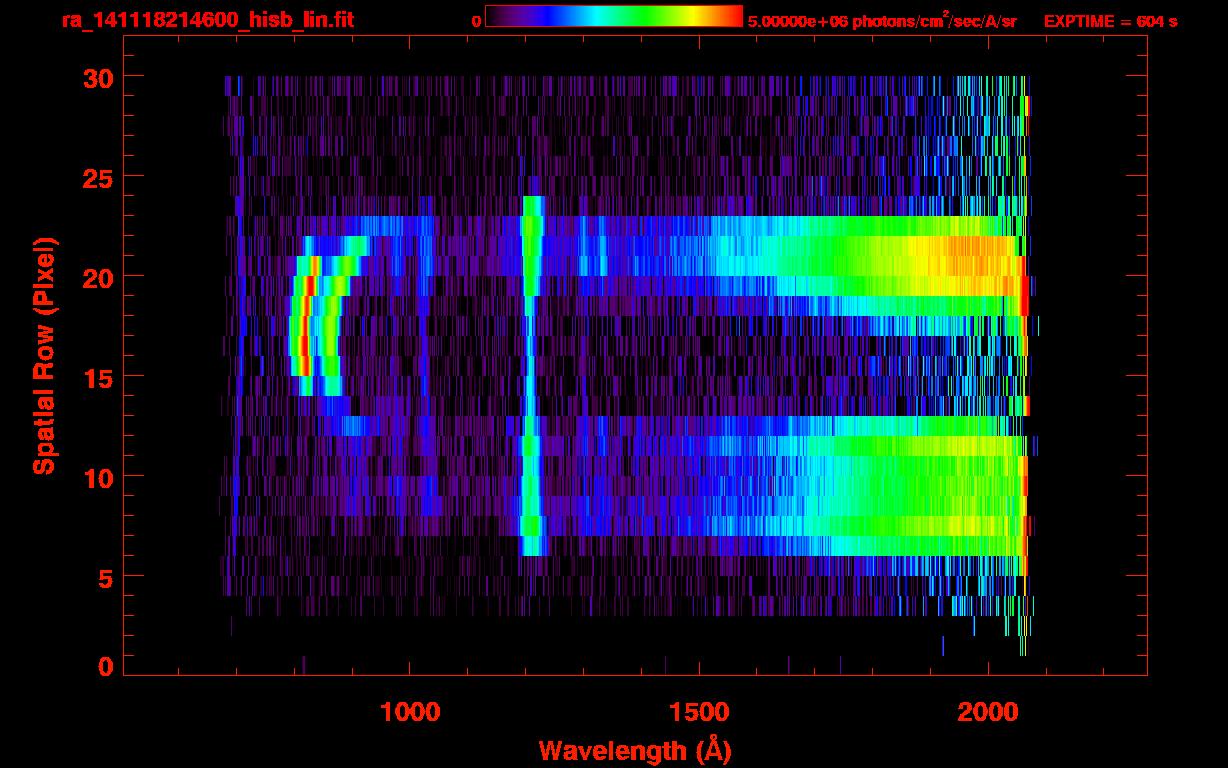Click the filename ra_141118214600_hisb_lin.fit
The width and height of the screenshot is (1228, 768).
pos(207,20)
